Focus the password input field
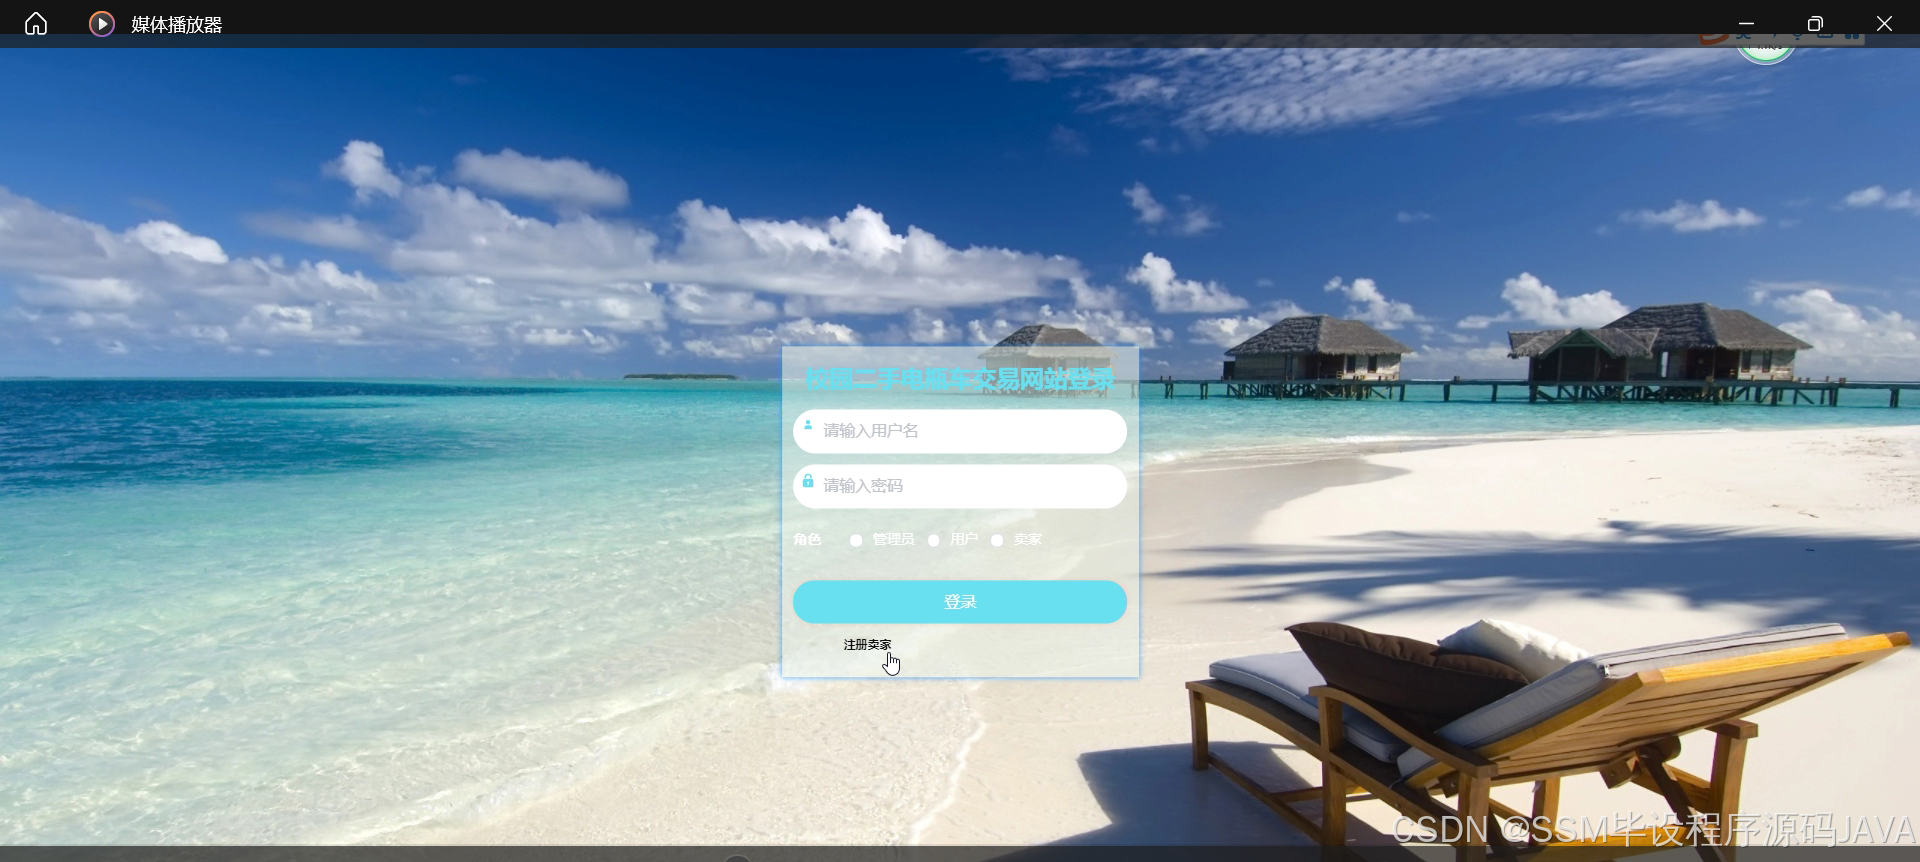Viewport: 1920px width, 862px height. pyautogui.click(x=960, y=486)
